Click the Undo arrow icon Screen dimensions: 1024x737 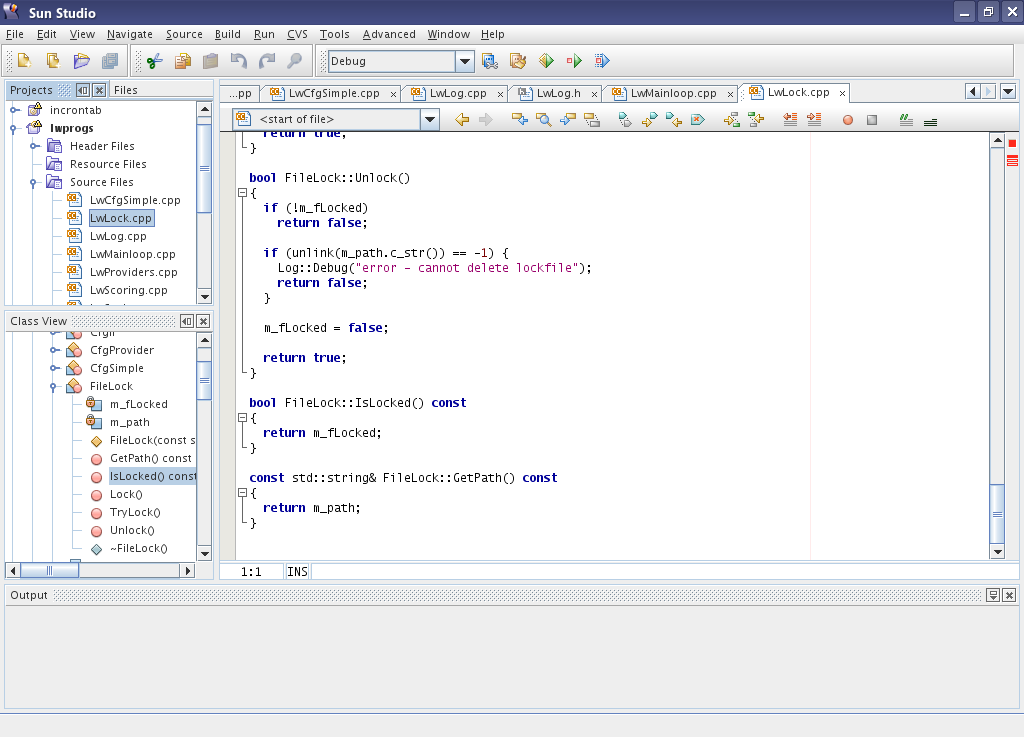238,61
